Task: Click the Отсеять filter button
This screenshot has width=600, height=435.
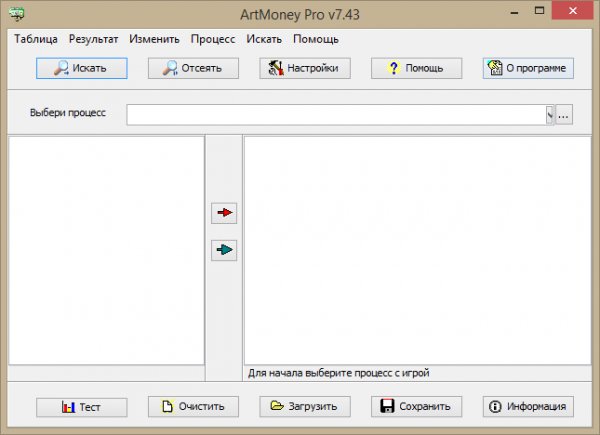Action: point(193,68)
